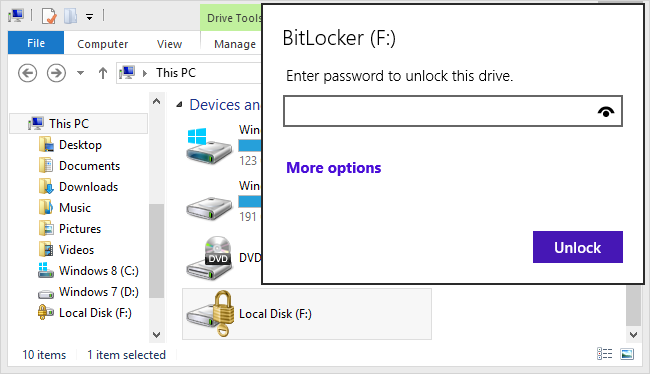
Task: Focus the BitLocker password input field
Action: pos(453,111)
